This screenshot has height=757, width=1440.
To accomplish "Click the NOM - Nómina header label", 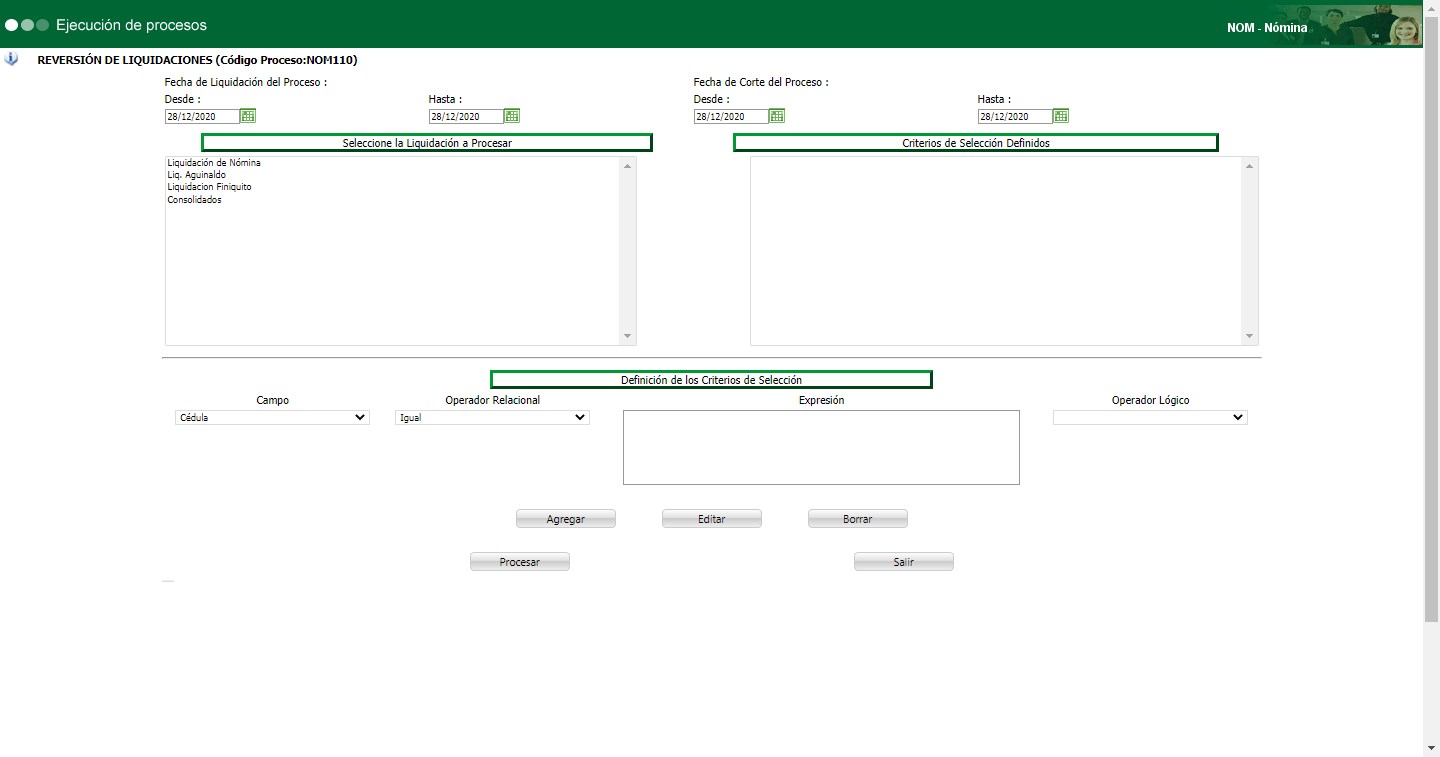I will point(1267,28).
